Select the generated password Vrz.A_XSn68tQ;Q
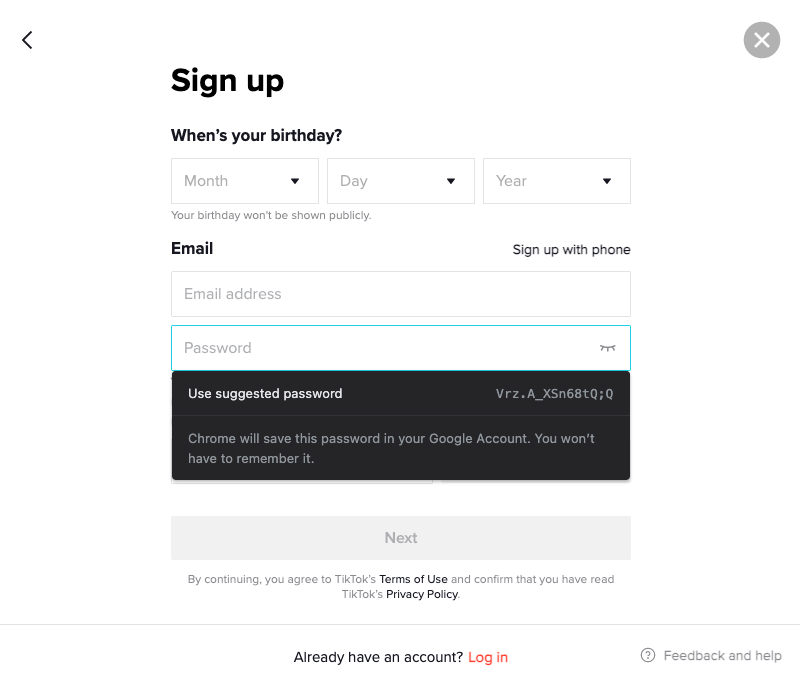 pyautogui.click(x=555, y=394)
